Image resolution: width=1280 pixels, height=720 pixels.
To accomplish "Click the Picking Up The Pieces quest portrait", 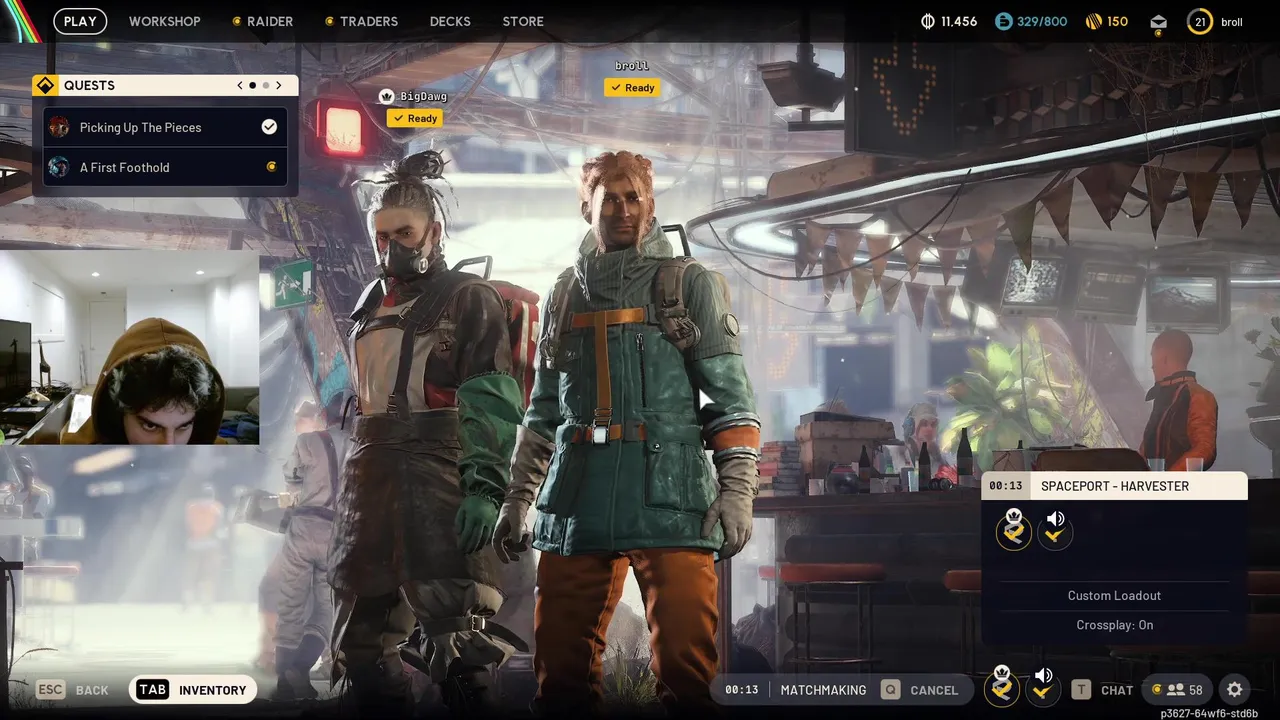I will (x=59, y=127).
